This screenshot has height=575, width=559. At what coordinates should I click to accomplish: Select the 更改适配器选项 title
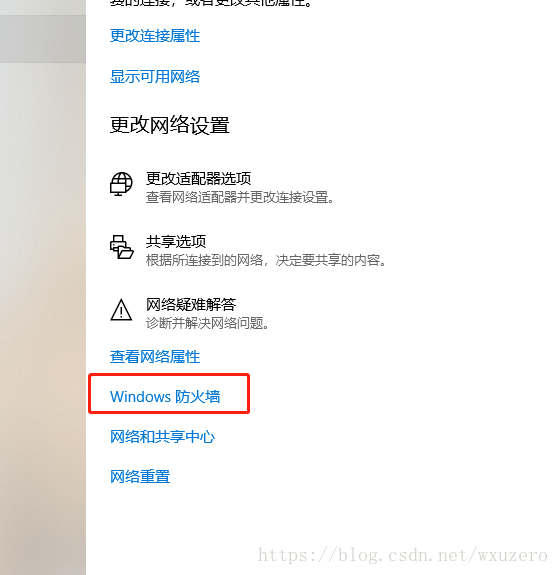198,179
